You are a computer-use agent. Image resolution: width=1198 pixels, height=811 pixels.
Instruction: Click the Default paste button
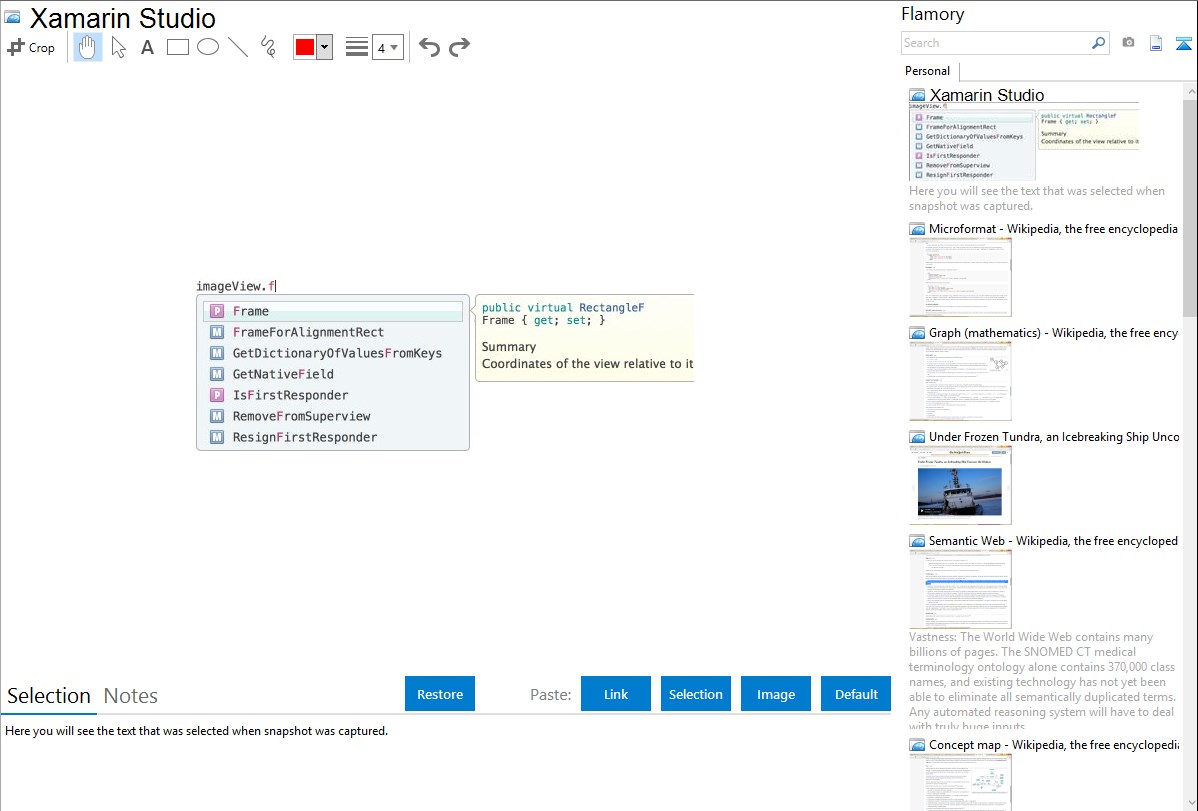(856, 694)
